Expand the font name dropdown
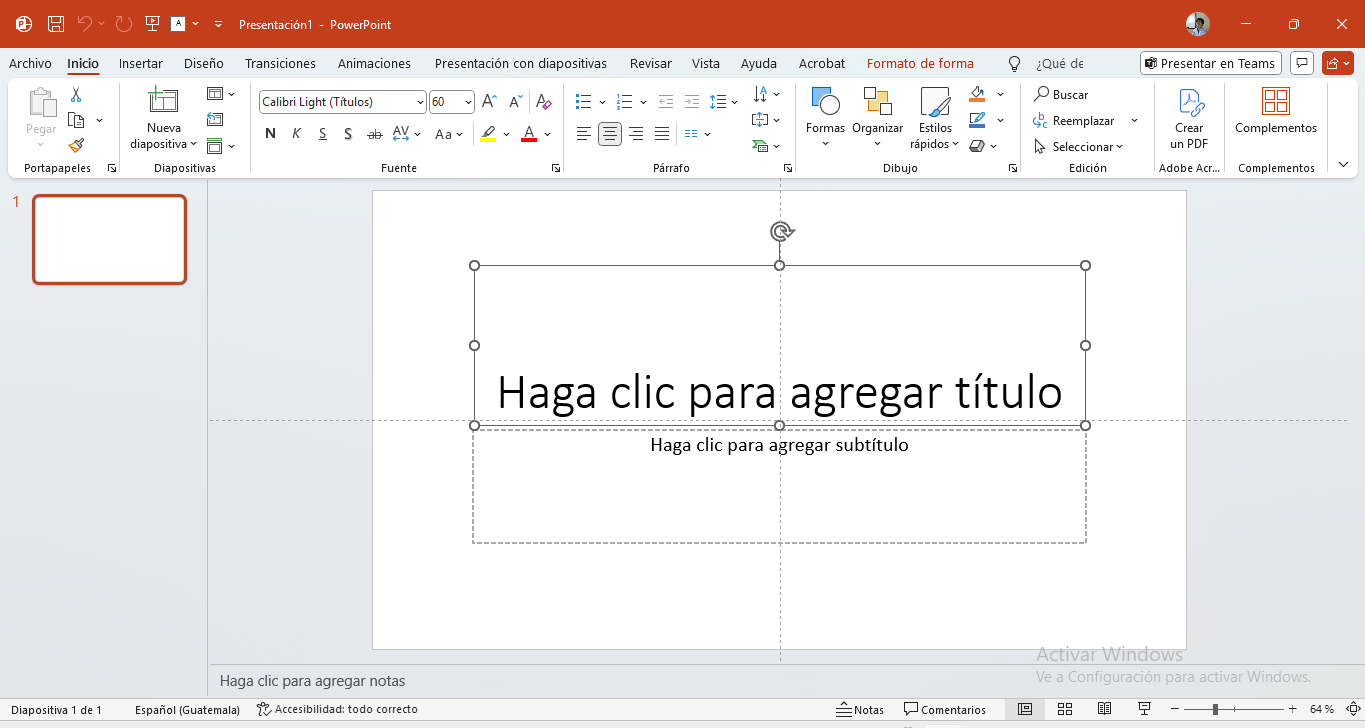This screenshot has height=728, width=1365. pyautogui.click(x=420, y=102)
